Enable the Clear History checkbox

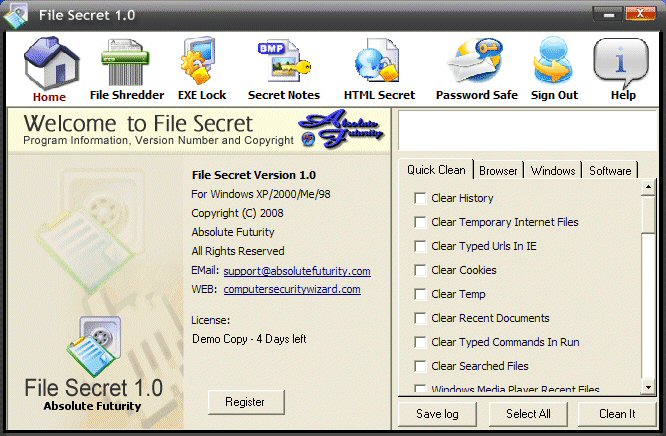click(420, 198)
